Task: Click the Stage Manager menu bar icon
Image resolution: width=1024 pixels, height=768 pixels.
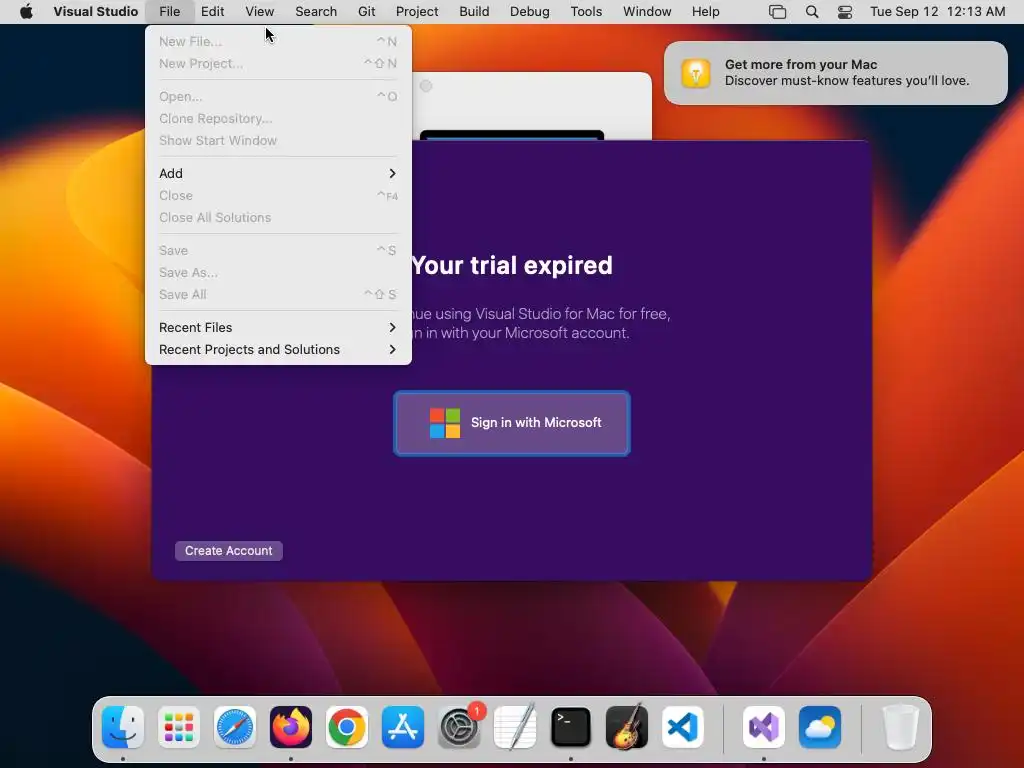Action: tap(777, 11)
